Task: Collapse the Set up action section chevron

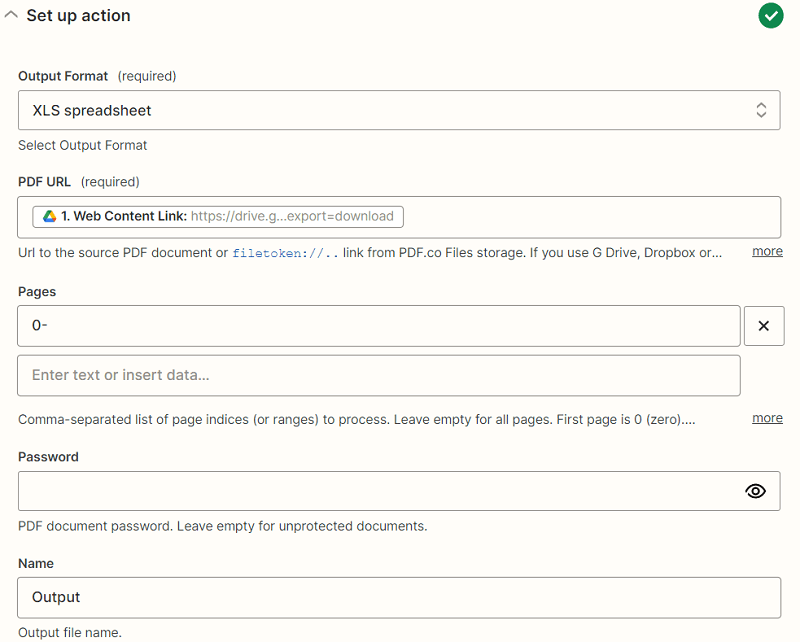Action: pyautogui.click(x=11, y=15)
